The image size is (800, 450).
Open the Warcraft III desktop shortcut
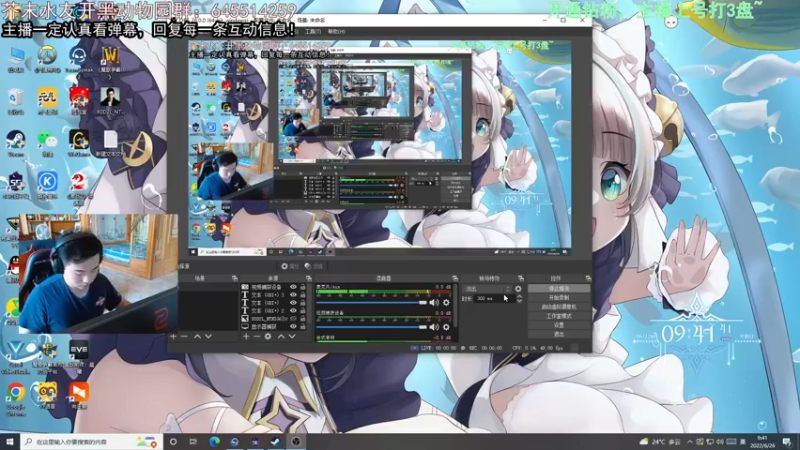coord(110,59)
